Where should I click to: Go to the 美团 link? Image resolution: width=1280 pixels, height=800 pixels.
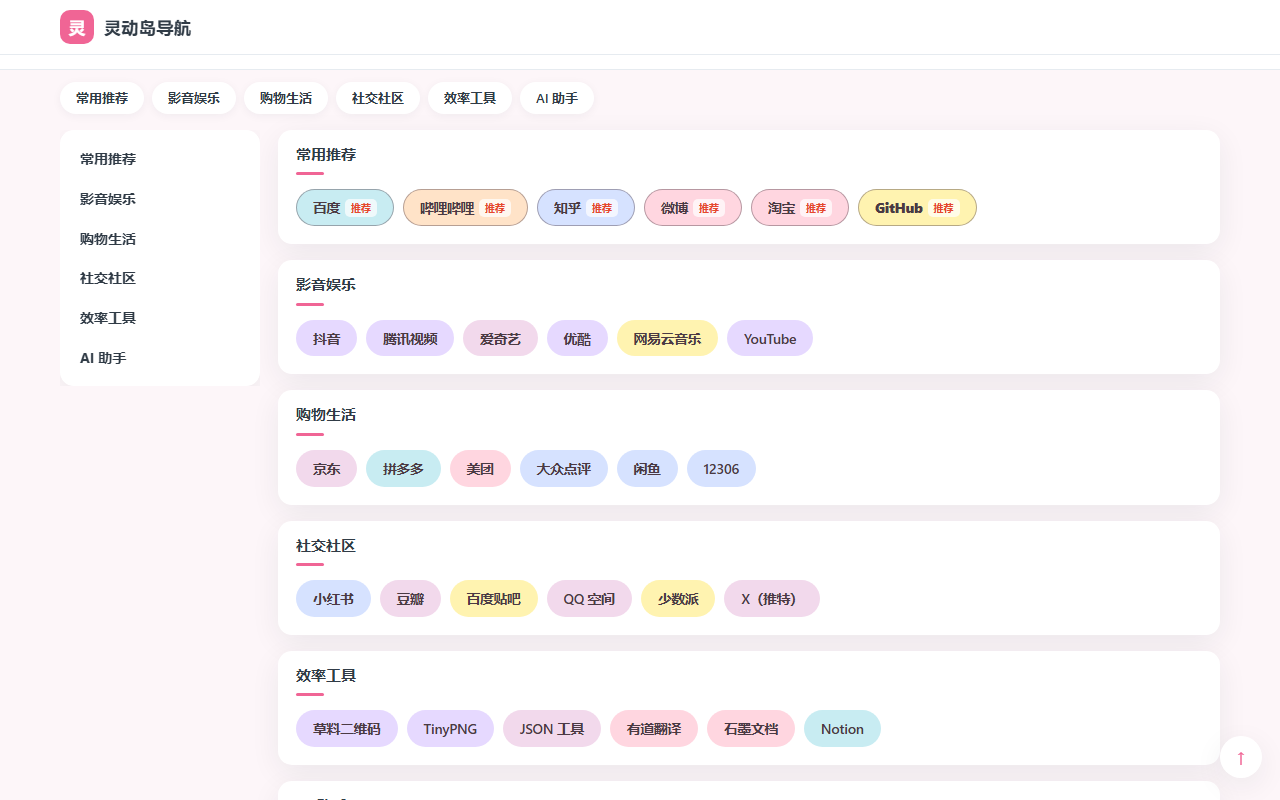480,469
